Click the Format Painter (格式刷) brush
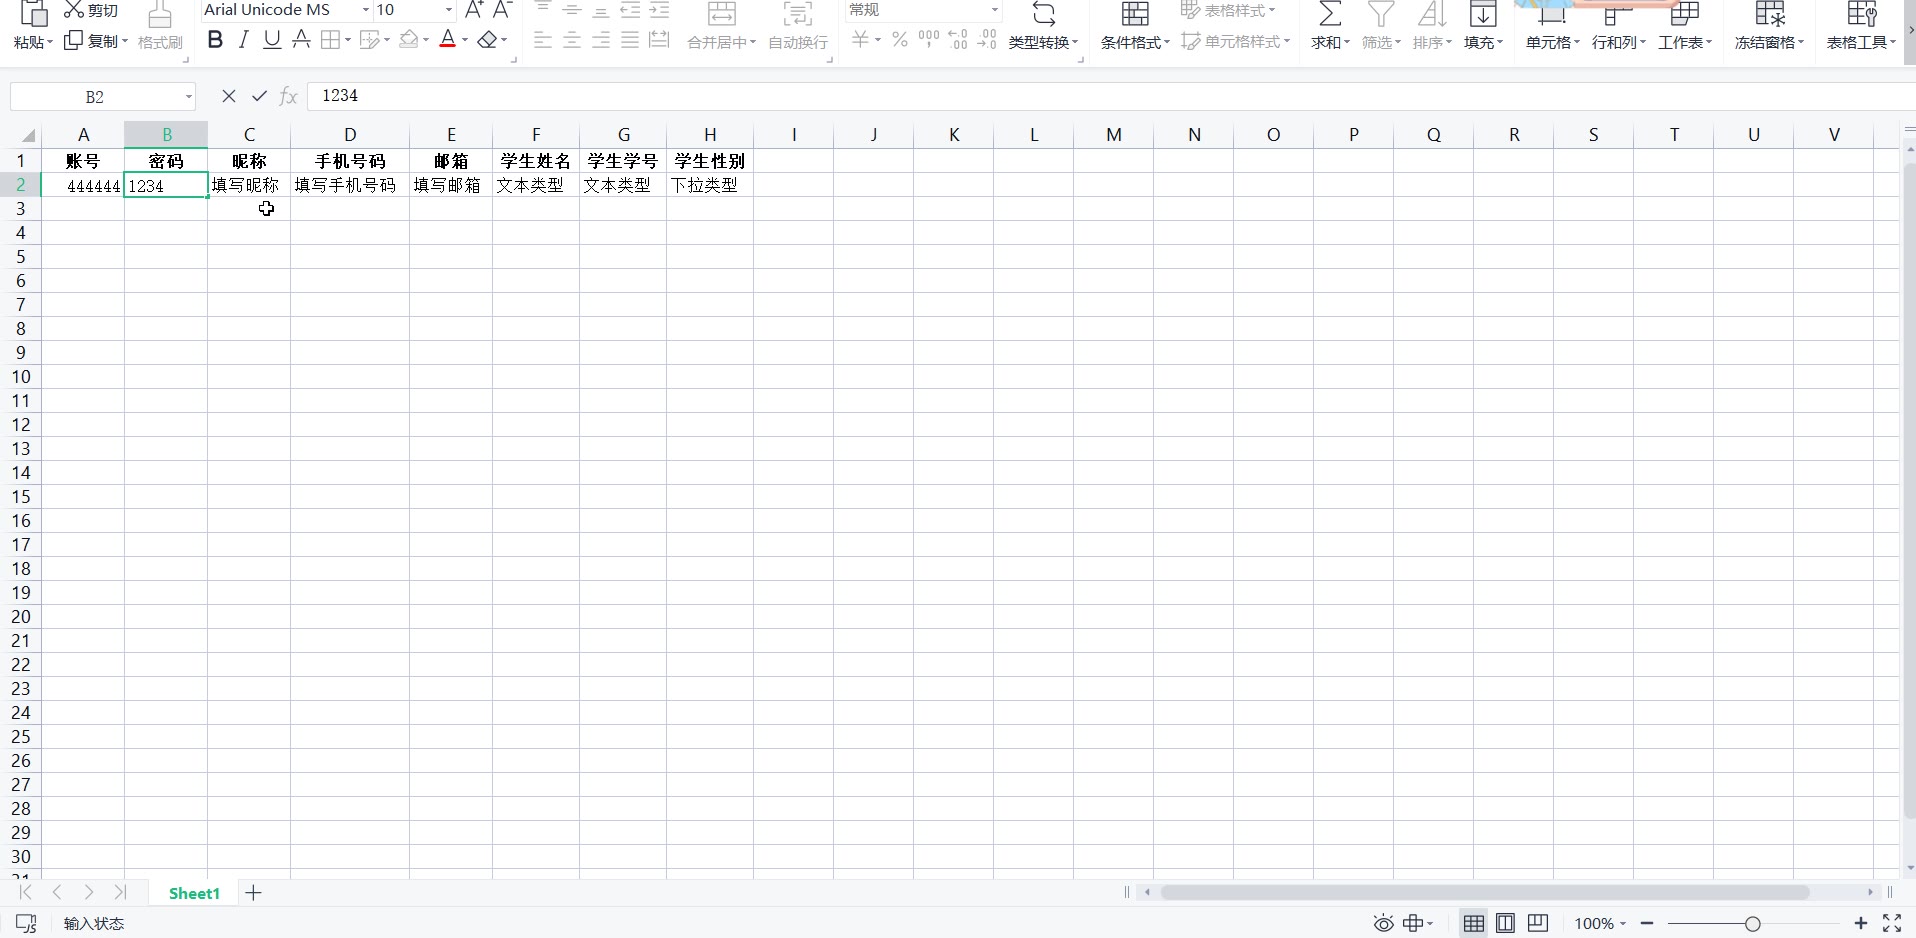This screenshot has width=1916, height=938. point(160,27)
